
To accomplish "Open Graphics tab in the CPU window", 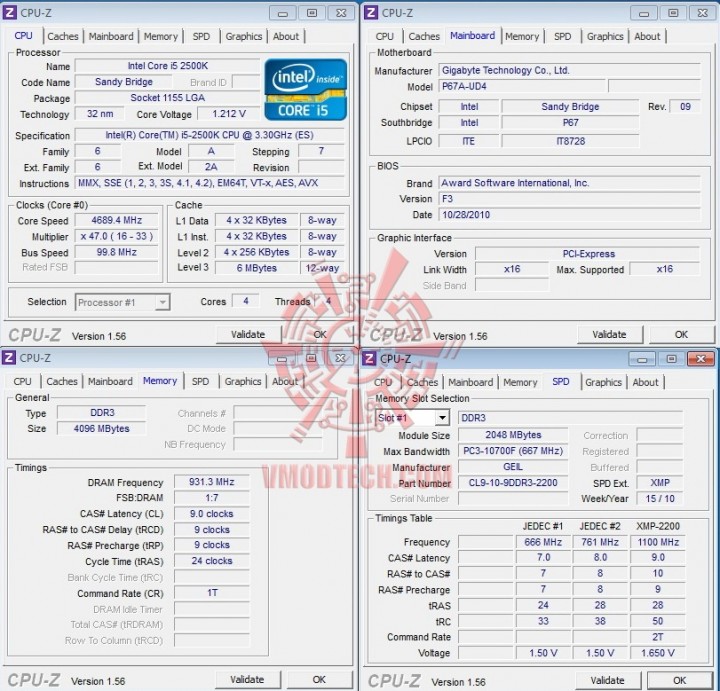I will [x=244, y=36].
